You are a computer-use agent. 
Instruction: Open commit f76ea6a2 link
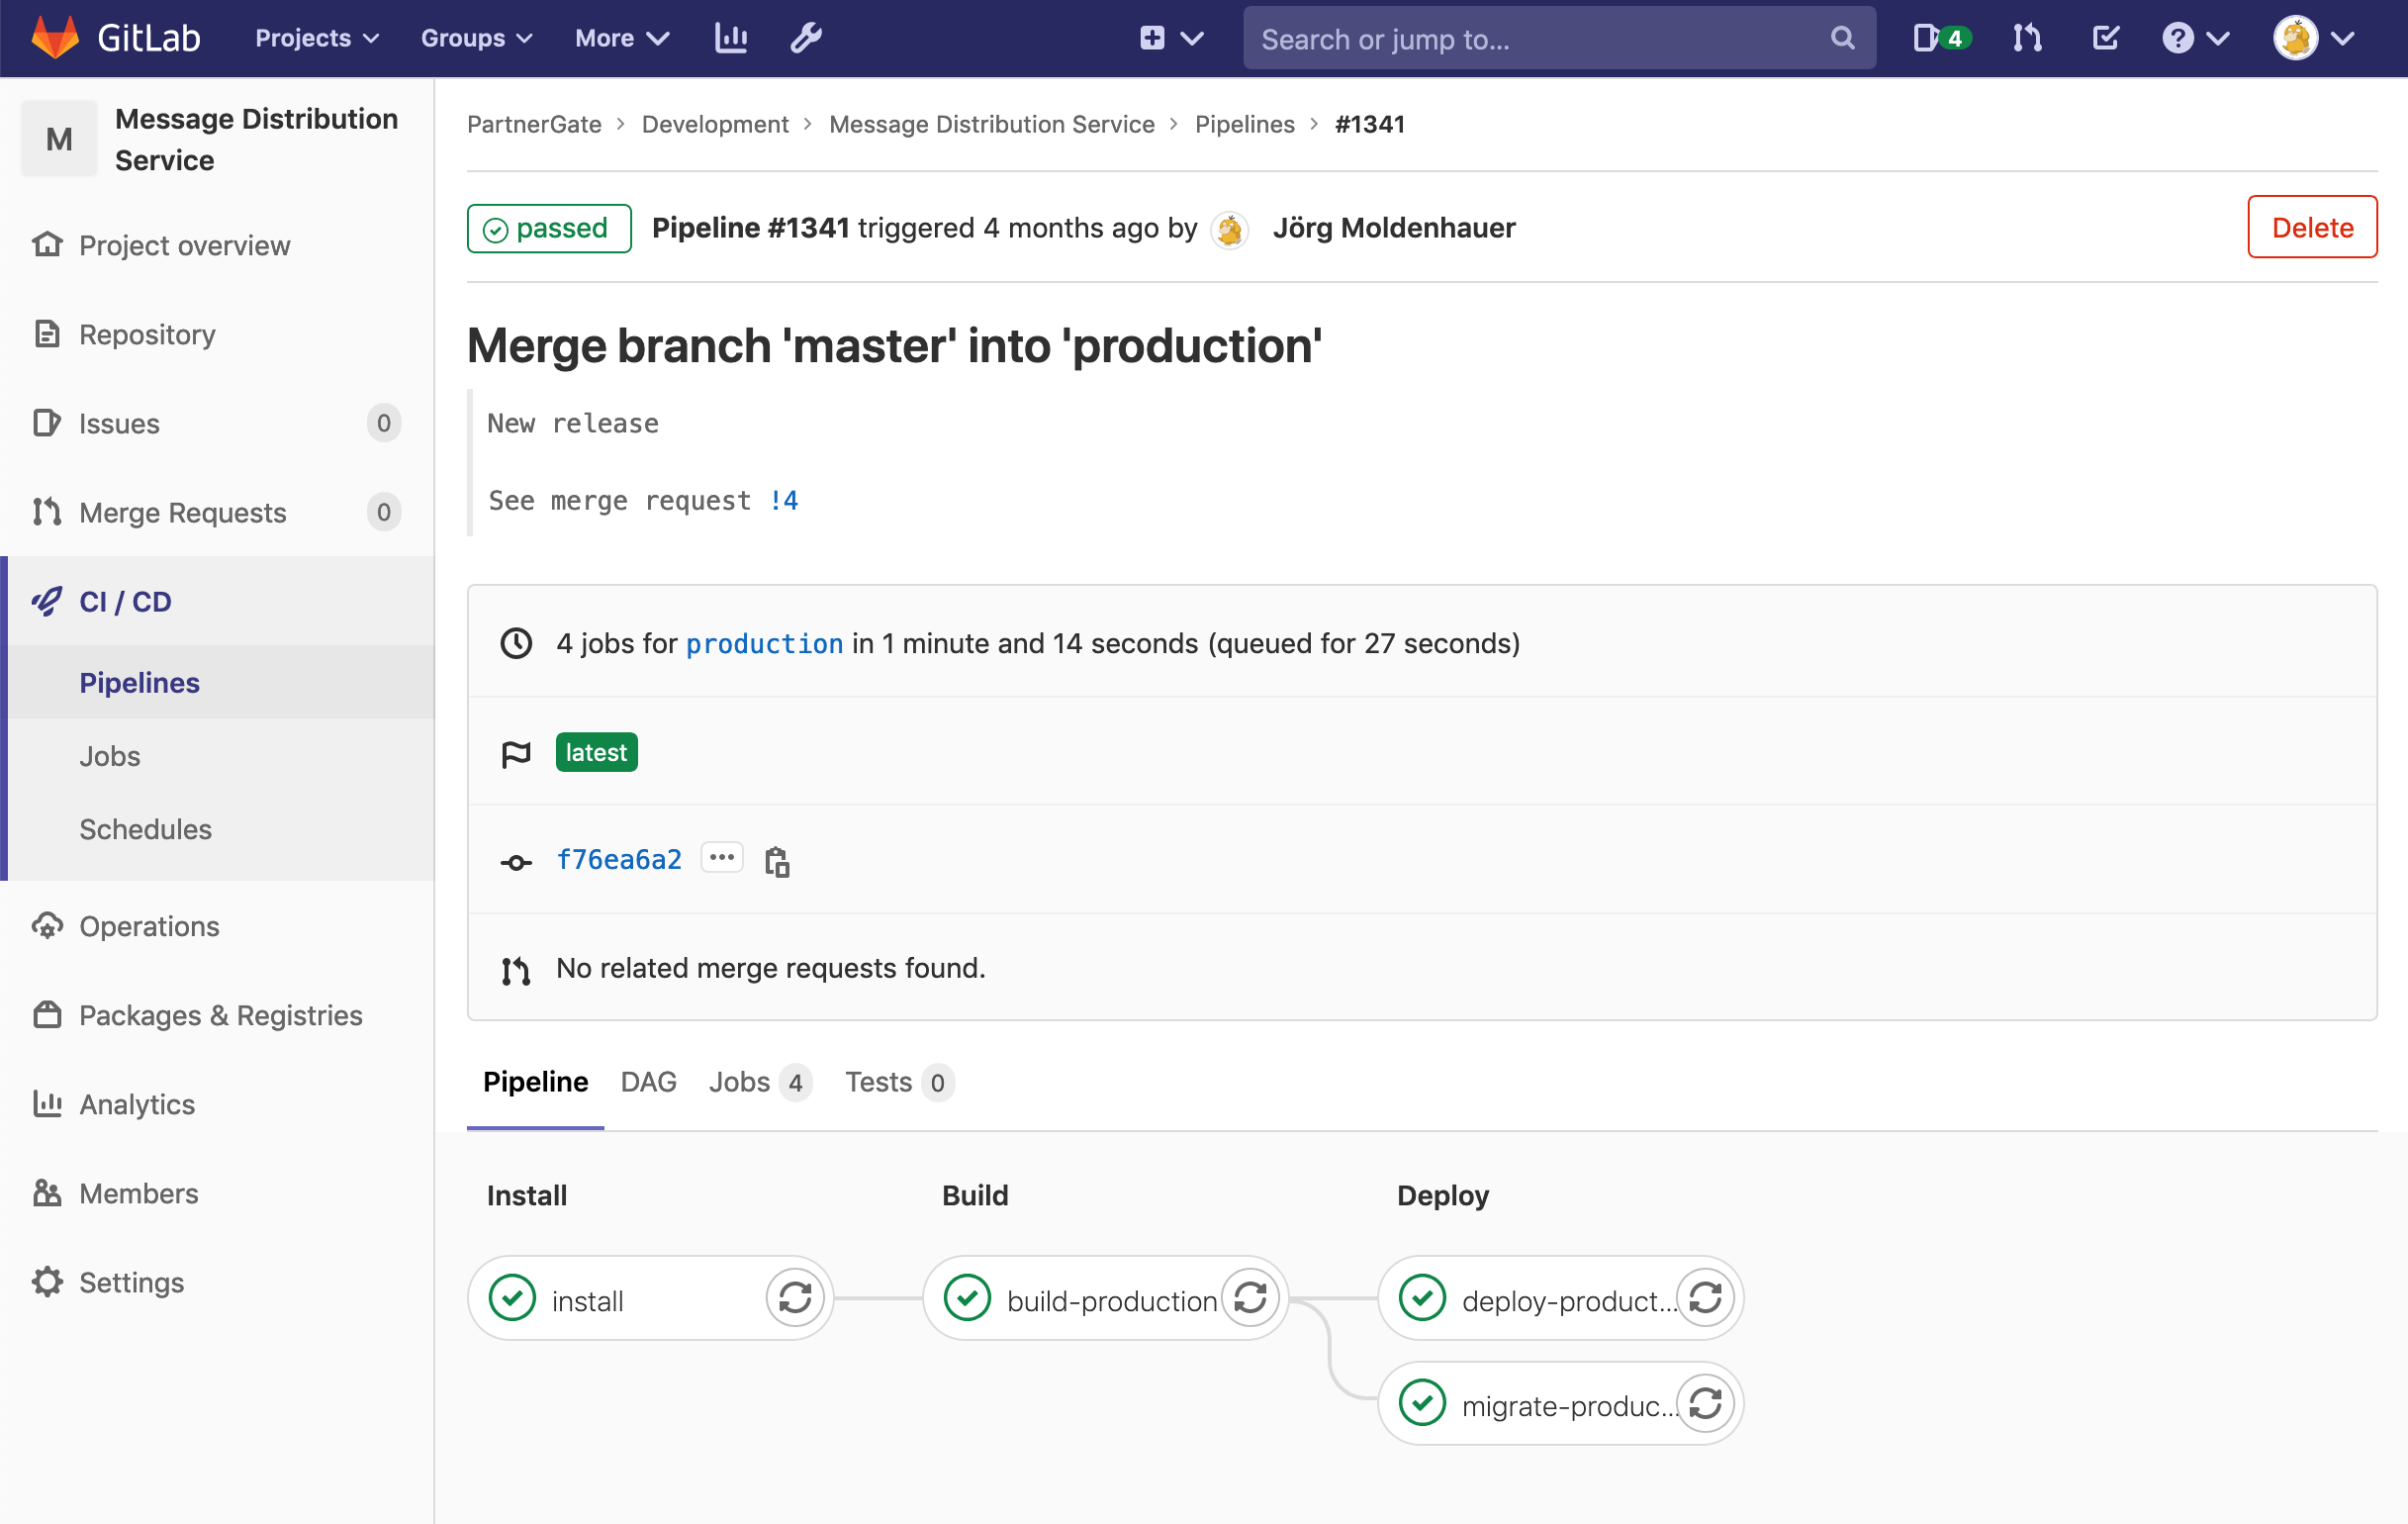click(619, 859)
